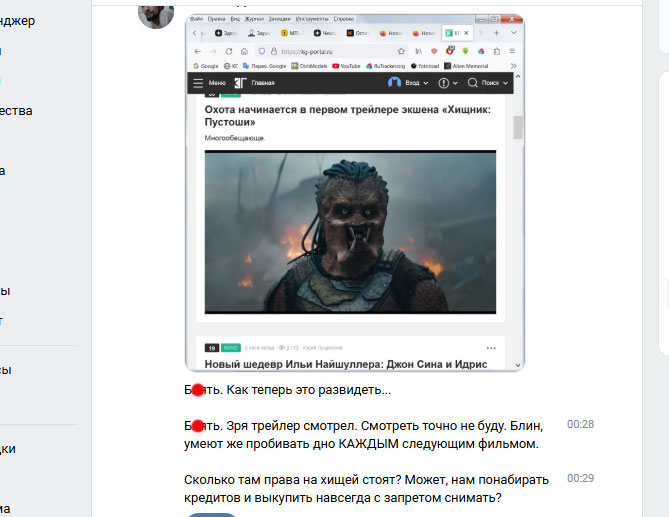The width and height of the screenshot is (669, 517).
Task: Click the red shield extension icon
Action: coord(434,51)
